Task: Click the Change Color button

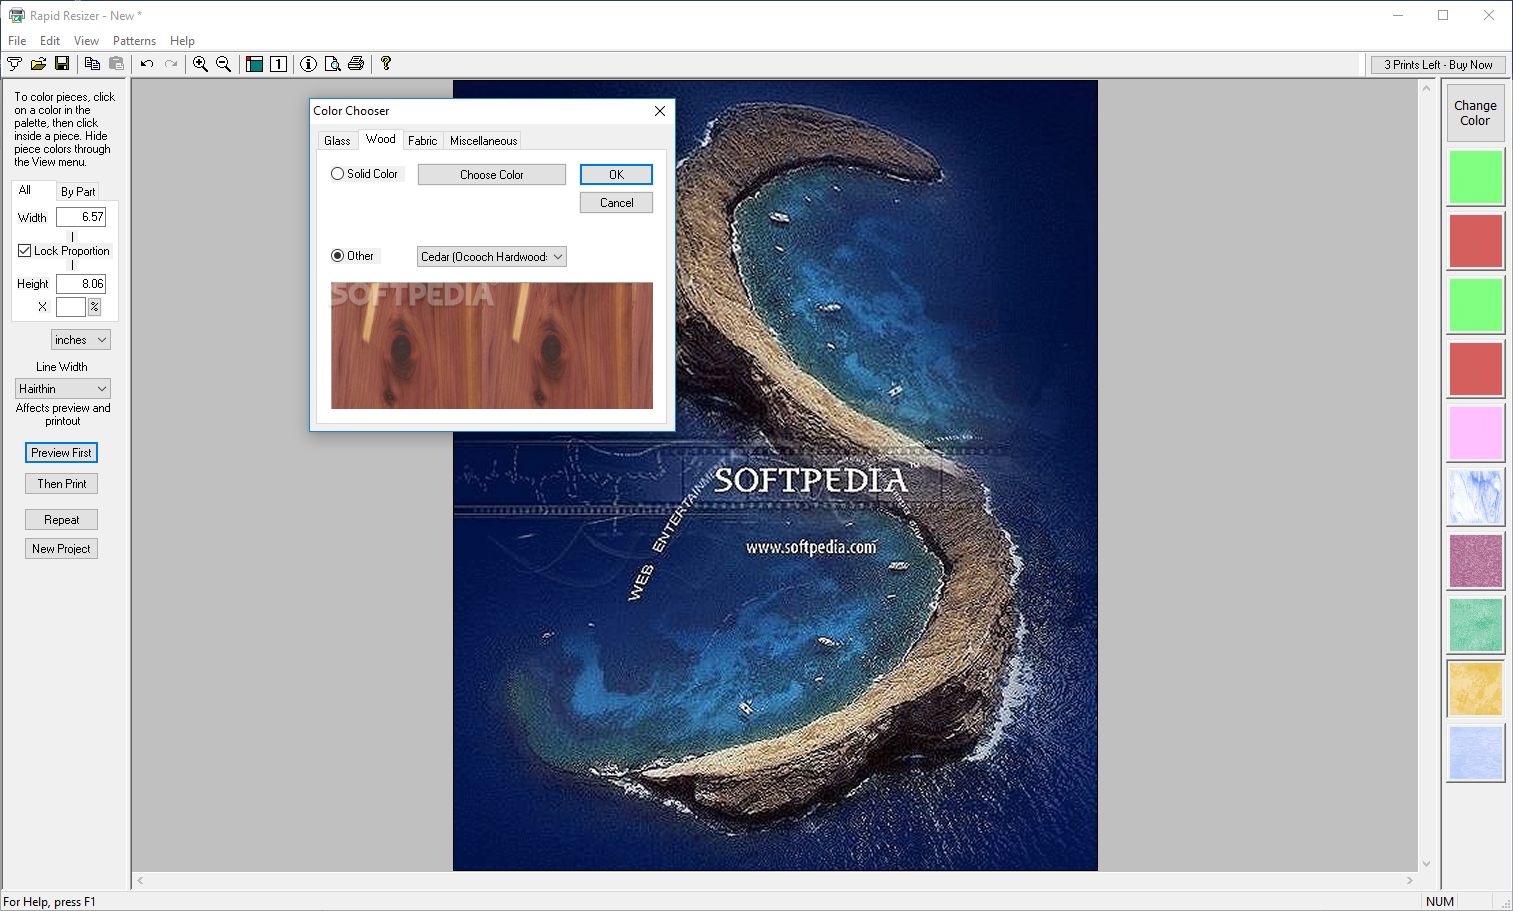Action: click(1475, 113)
